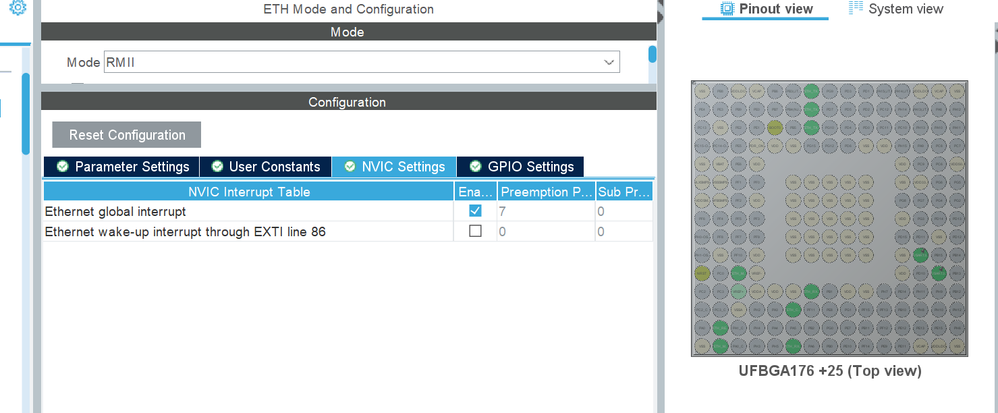Screen dimensions: 998x413
Task: Switch to the User Constants tab
Action: [x=265, y=167]
